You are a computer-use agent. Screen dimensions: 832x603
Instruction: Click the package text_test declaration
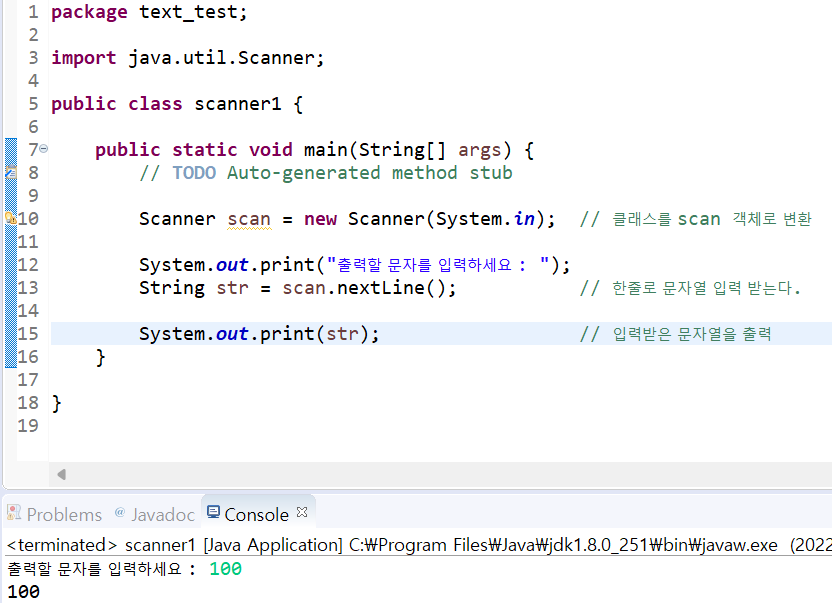149,12
